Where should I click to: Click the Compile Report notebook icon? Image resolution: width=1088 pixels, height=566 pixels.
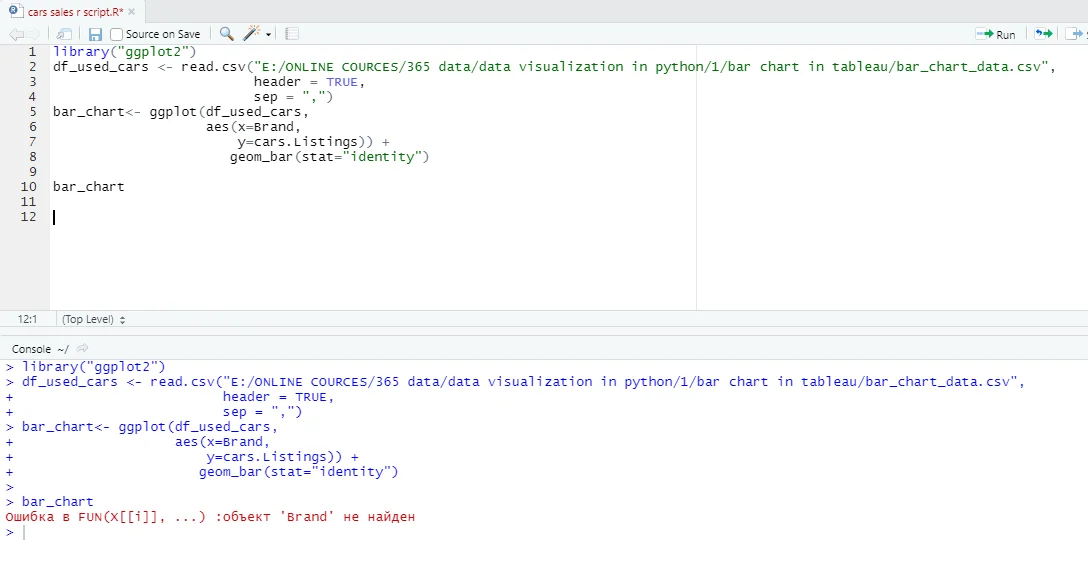pos(292,34)
